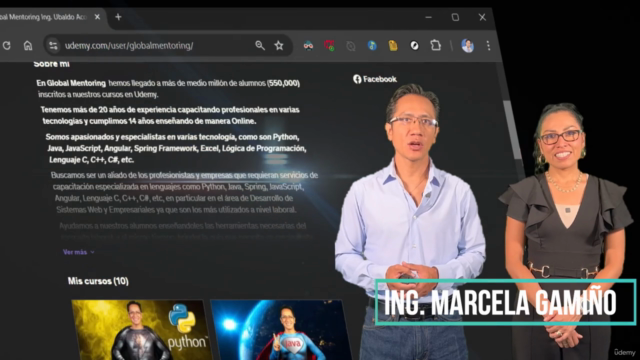Go to the browser home page icon
The image size is (640, 360).
click(28, 45)
